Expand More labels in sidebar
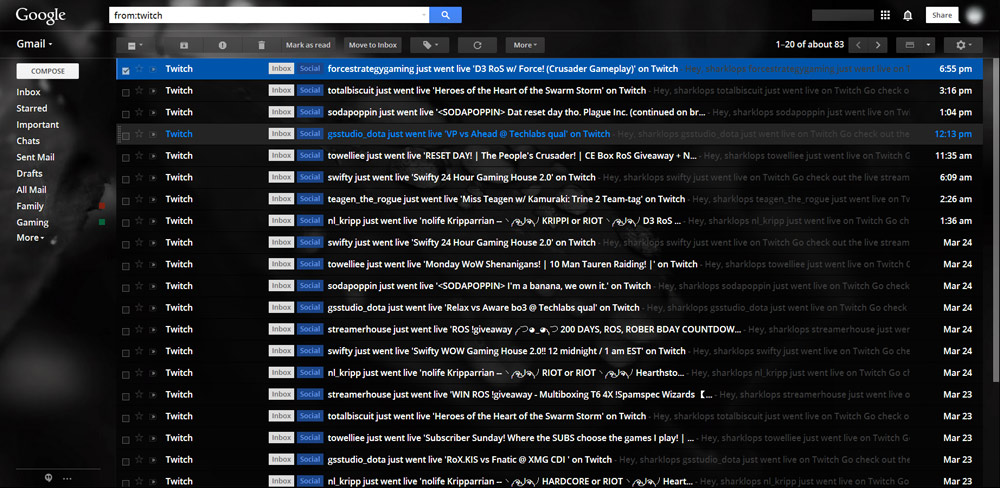Screen dimensions: 1000x488 tap(30, 238)
